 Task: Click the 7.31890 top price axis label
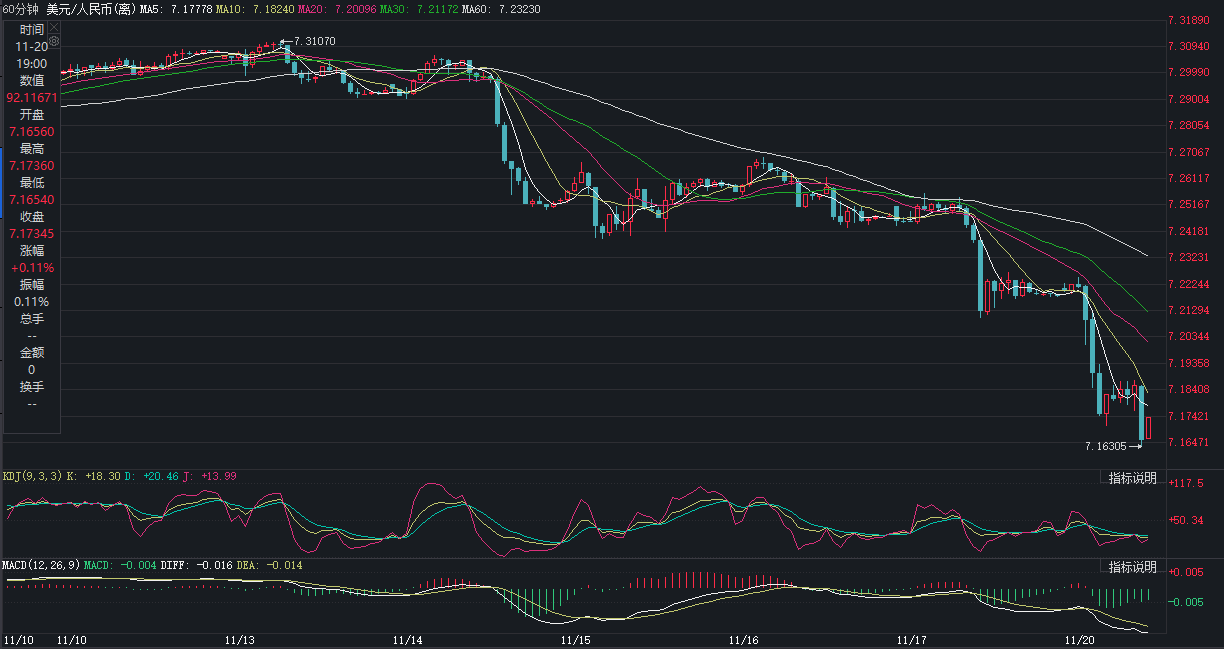coord(1188,20)
